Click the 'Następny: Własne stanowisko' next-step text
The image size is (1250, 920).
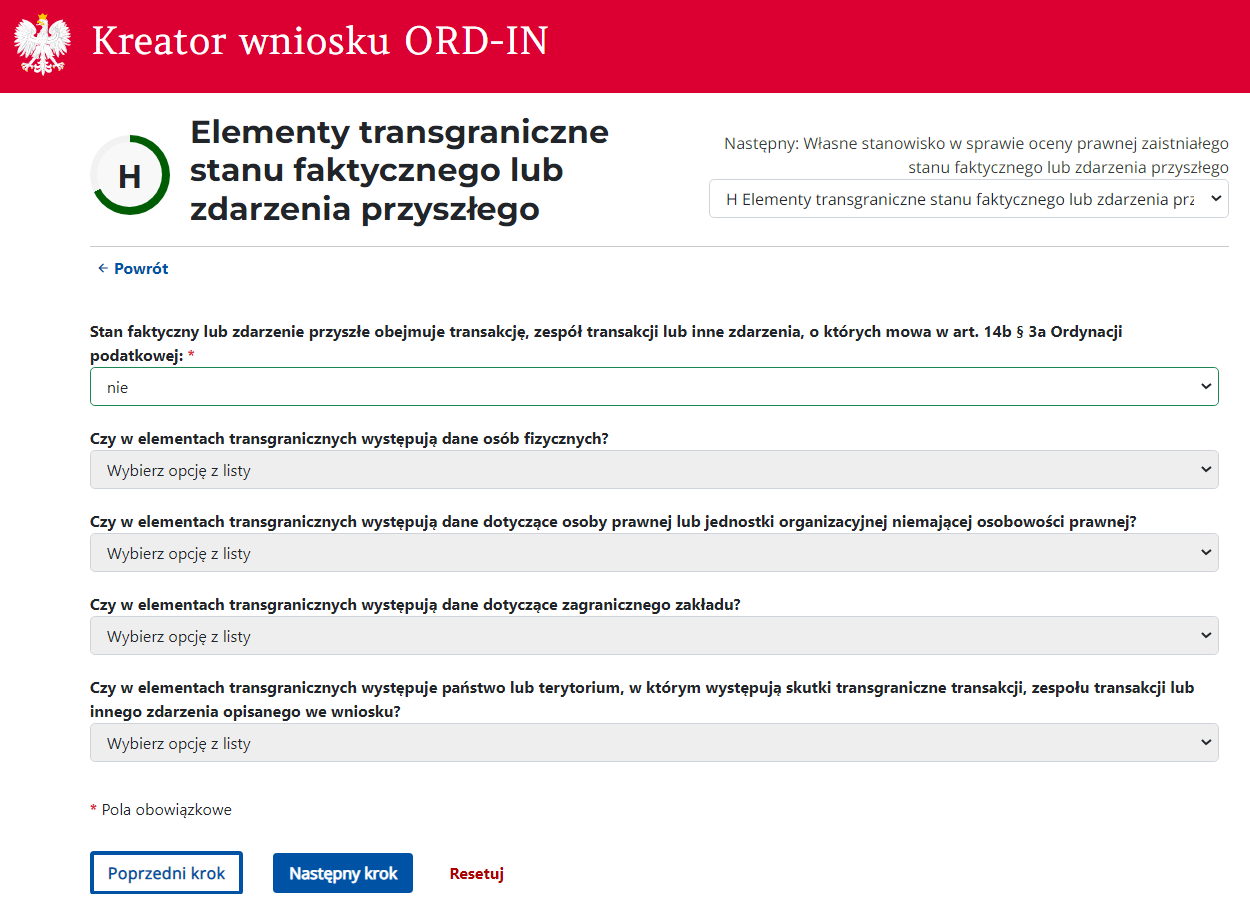click(x=976, y=155)
